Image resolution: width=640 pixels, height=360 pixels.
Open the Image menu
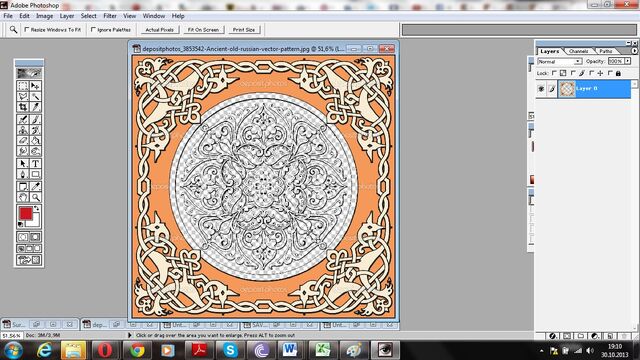click(44, 16)
